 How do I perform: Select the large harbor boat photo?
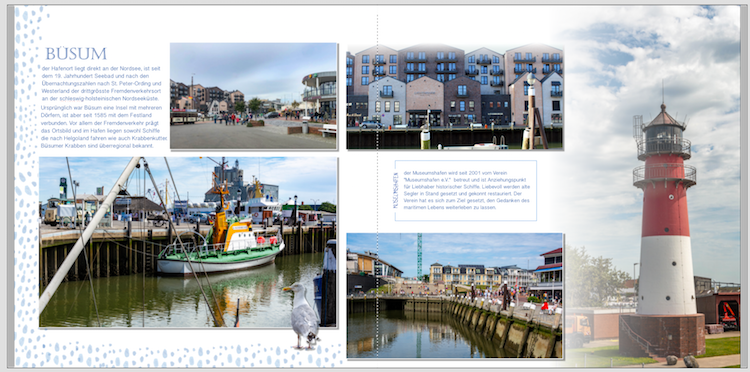tap(188, 242)
